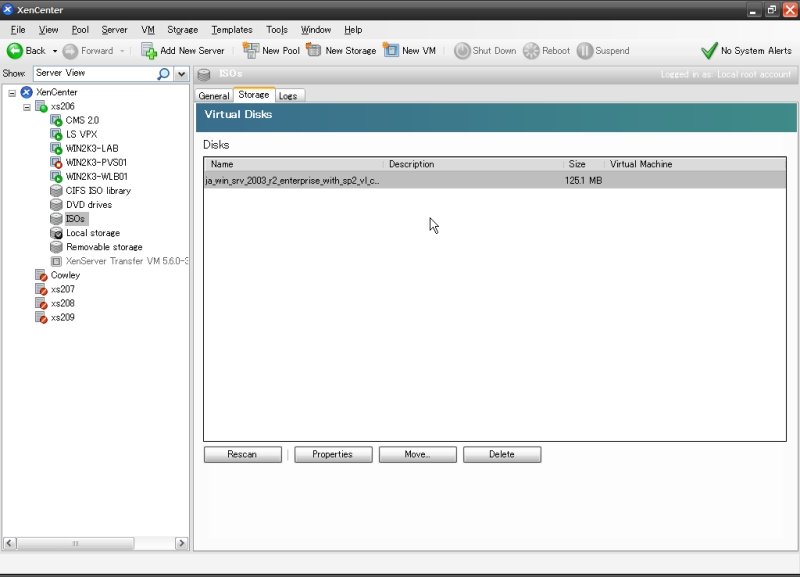Open the Forward history dropdown arrow
This screenshot has height=577, width=800.
(x=122, y=51)
